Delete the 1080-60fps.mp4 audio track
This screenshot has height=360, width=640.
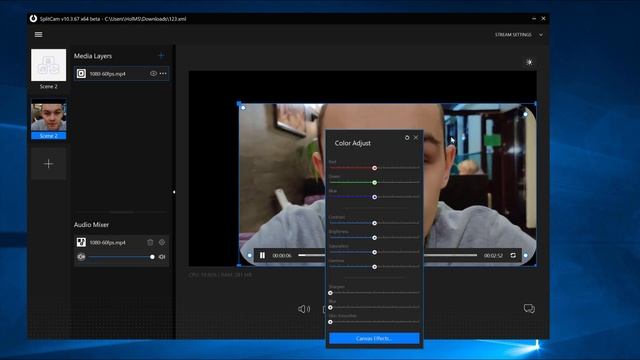click(x=150, y=242)
